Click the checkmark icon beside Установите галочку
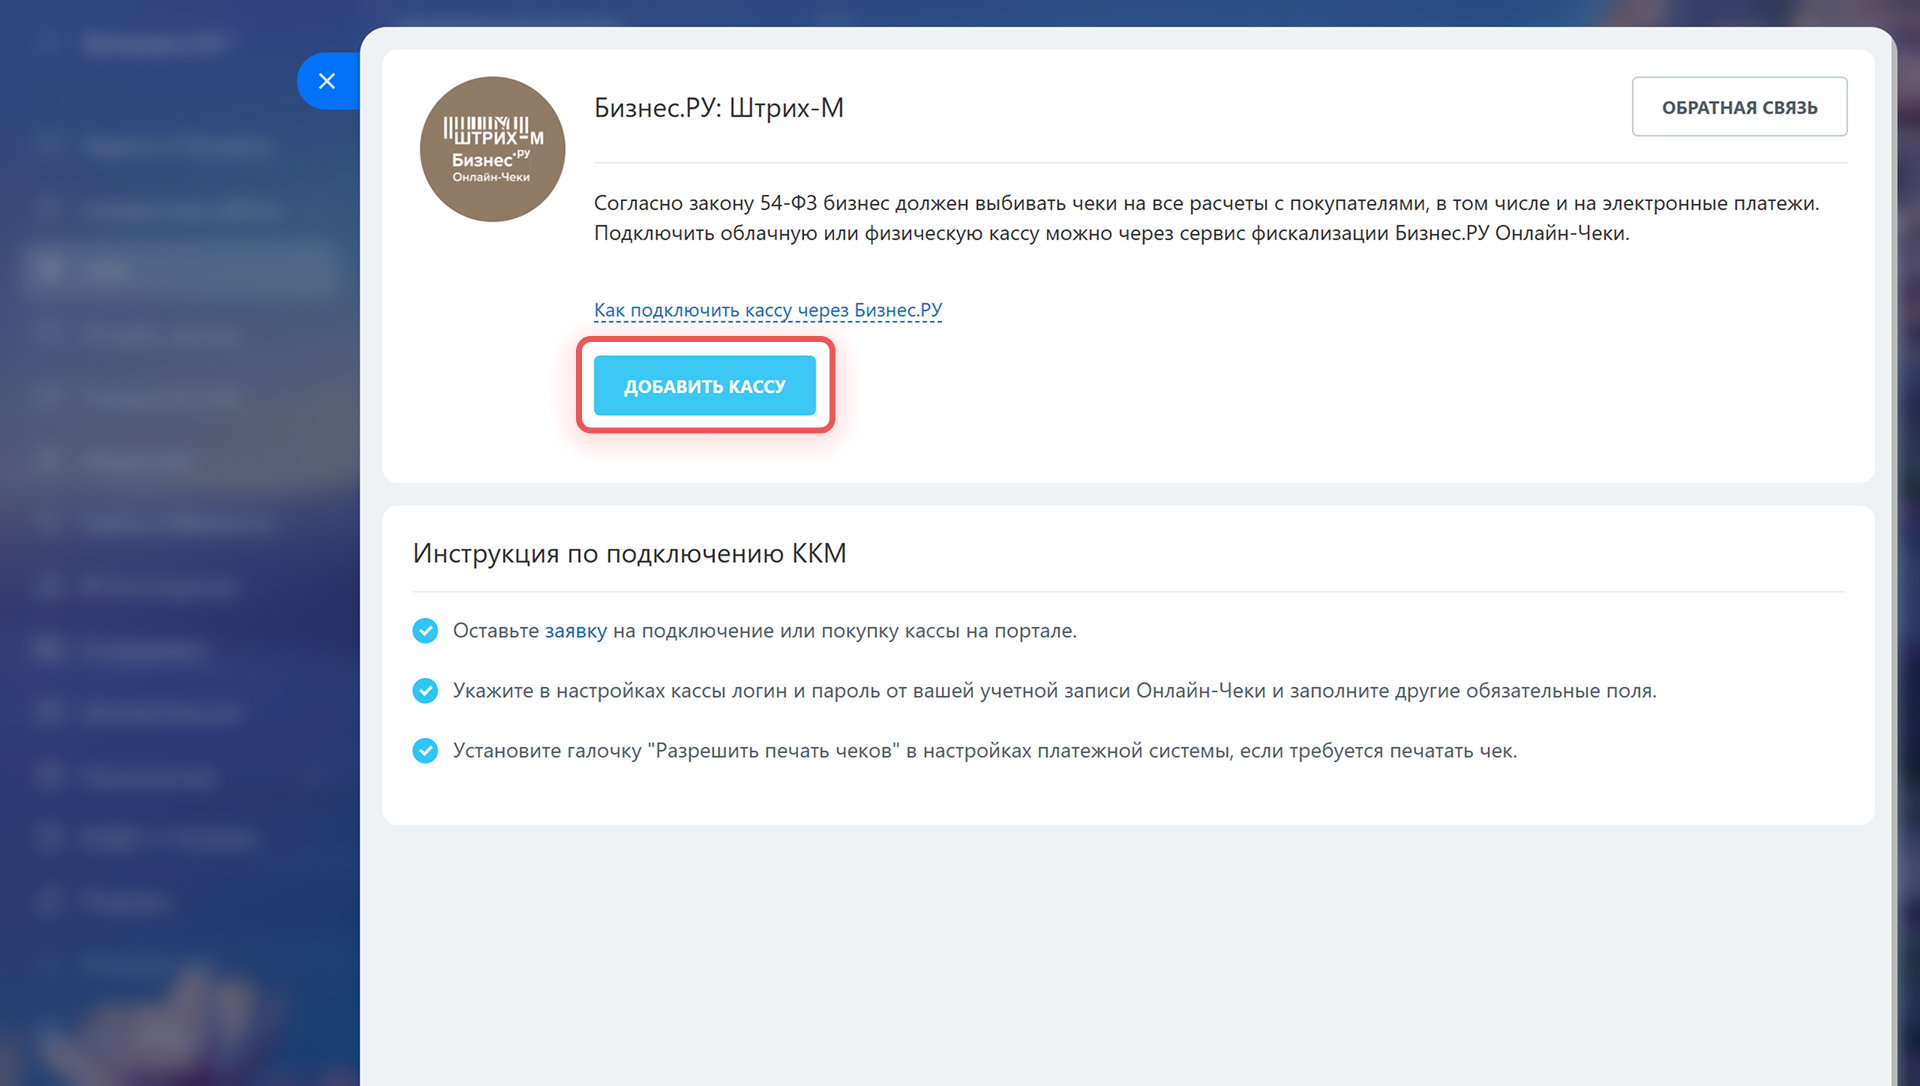Screen dimensions: 1920x1086 click(x=425, y=751)
